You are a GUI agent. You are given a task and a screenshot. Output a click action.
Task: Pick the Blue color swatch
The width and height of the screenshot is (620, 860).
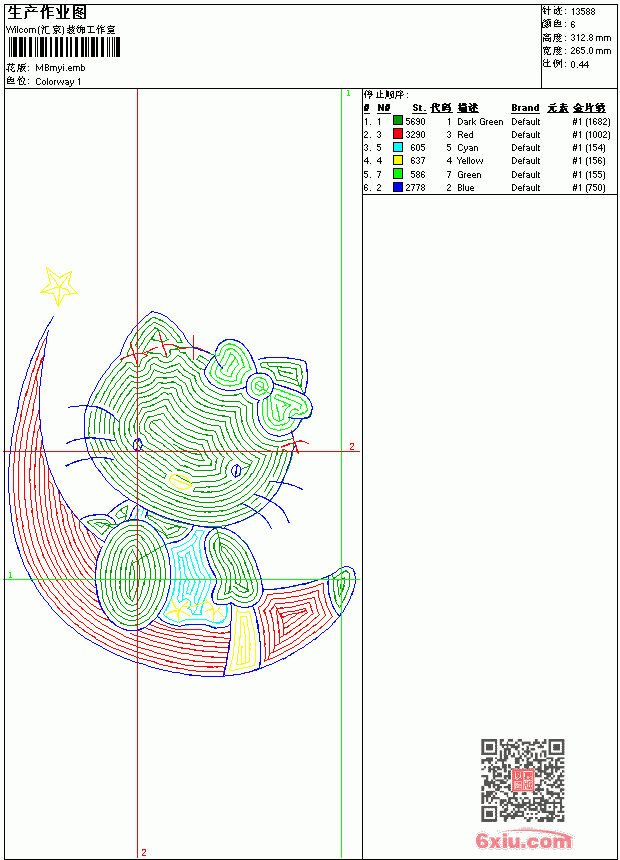point(398,187)
